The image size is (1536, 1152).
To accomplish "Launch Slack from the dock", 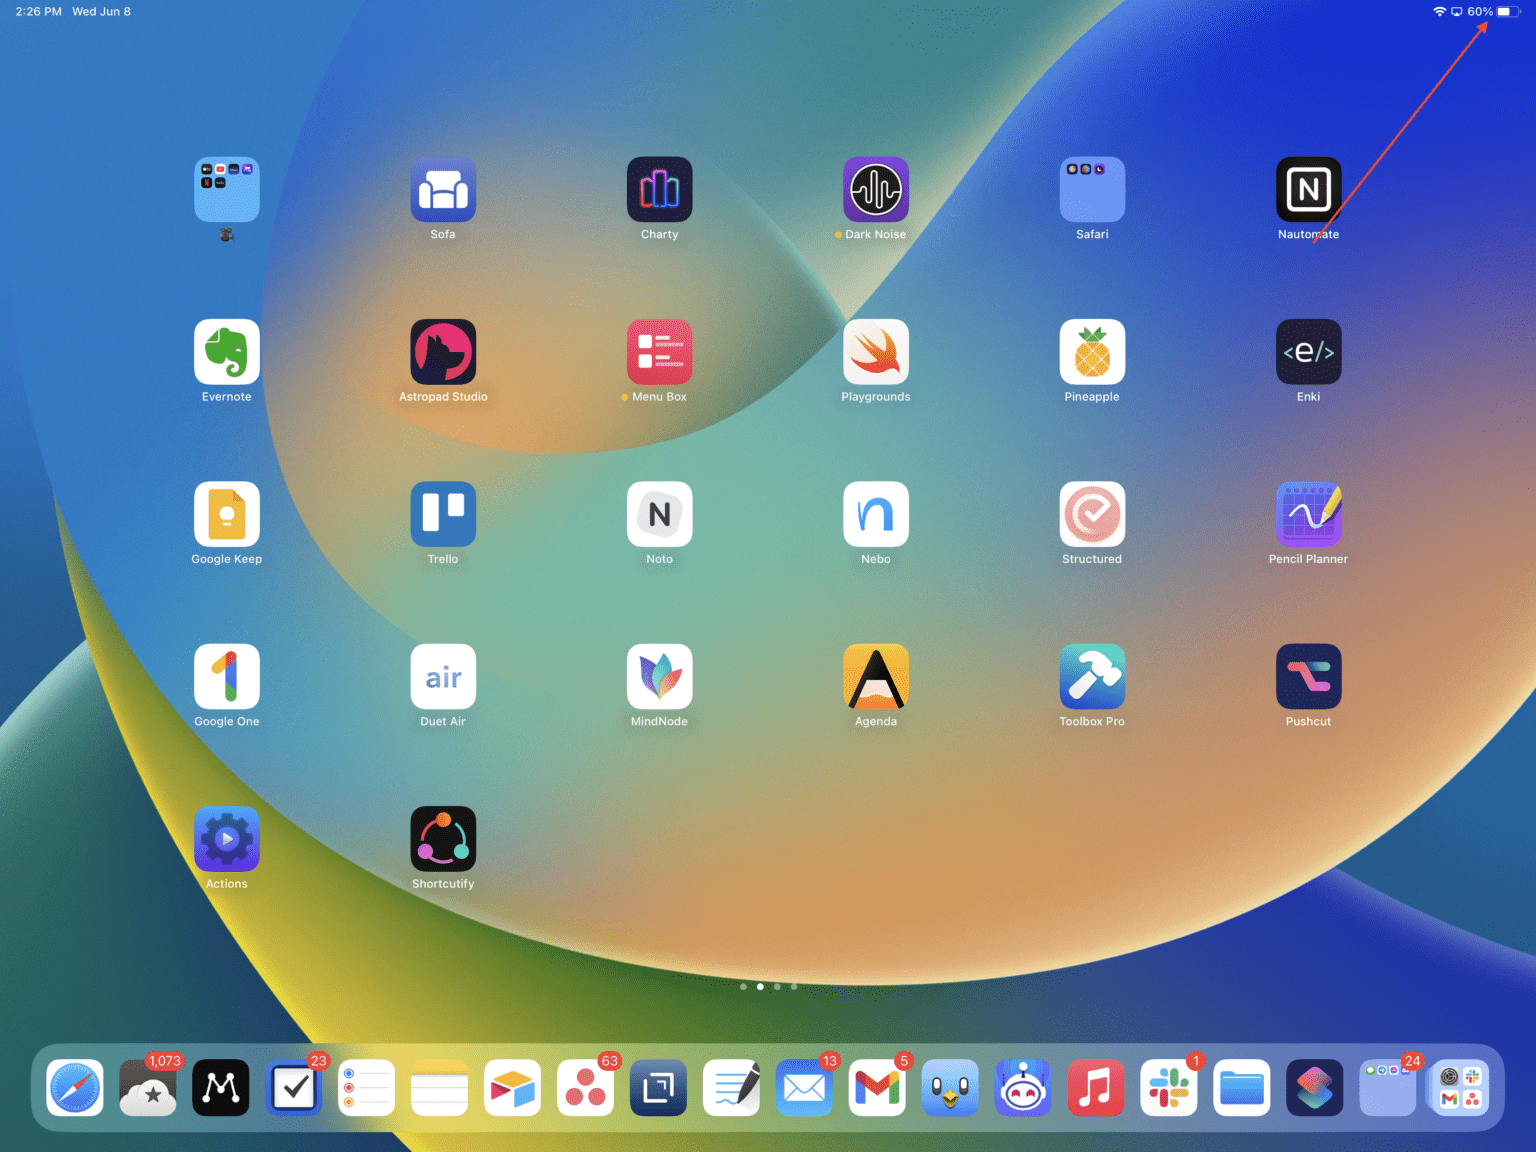I will (1168, 1088).
